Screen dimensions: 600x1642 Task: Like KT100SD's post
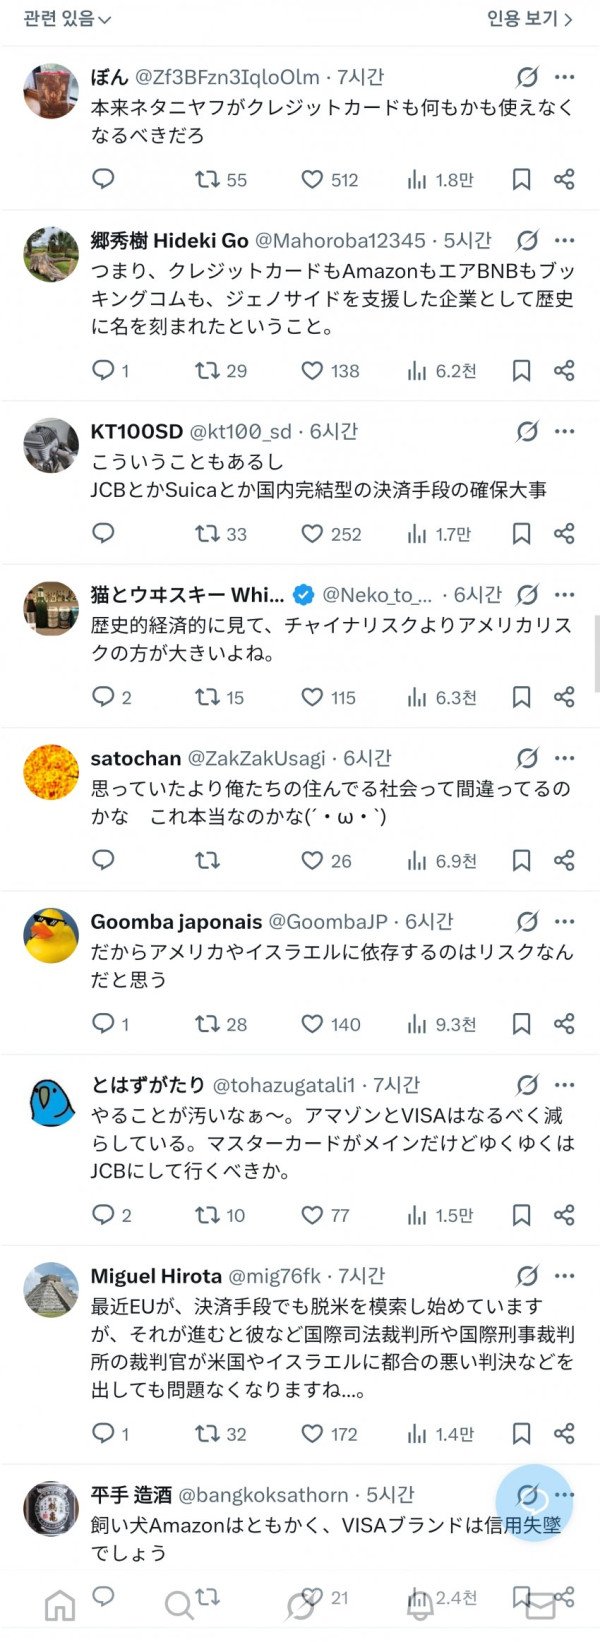tap(312, 534)
